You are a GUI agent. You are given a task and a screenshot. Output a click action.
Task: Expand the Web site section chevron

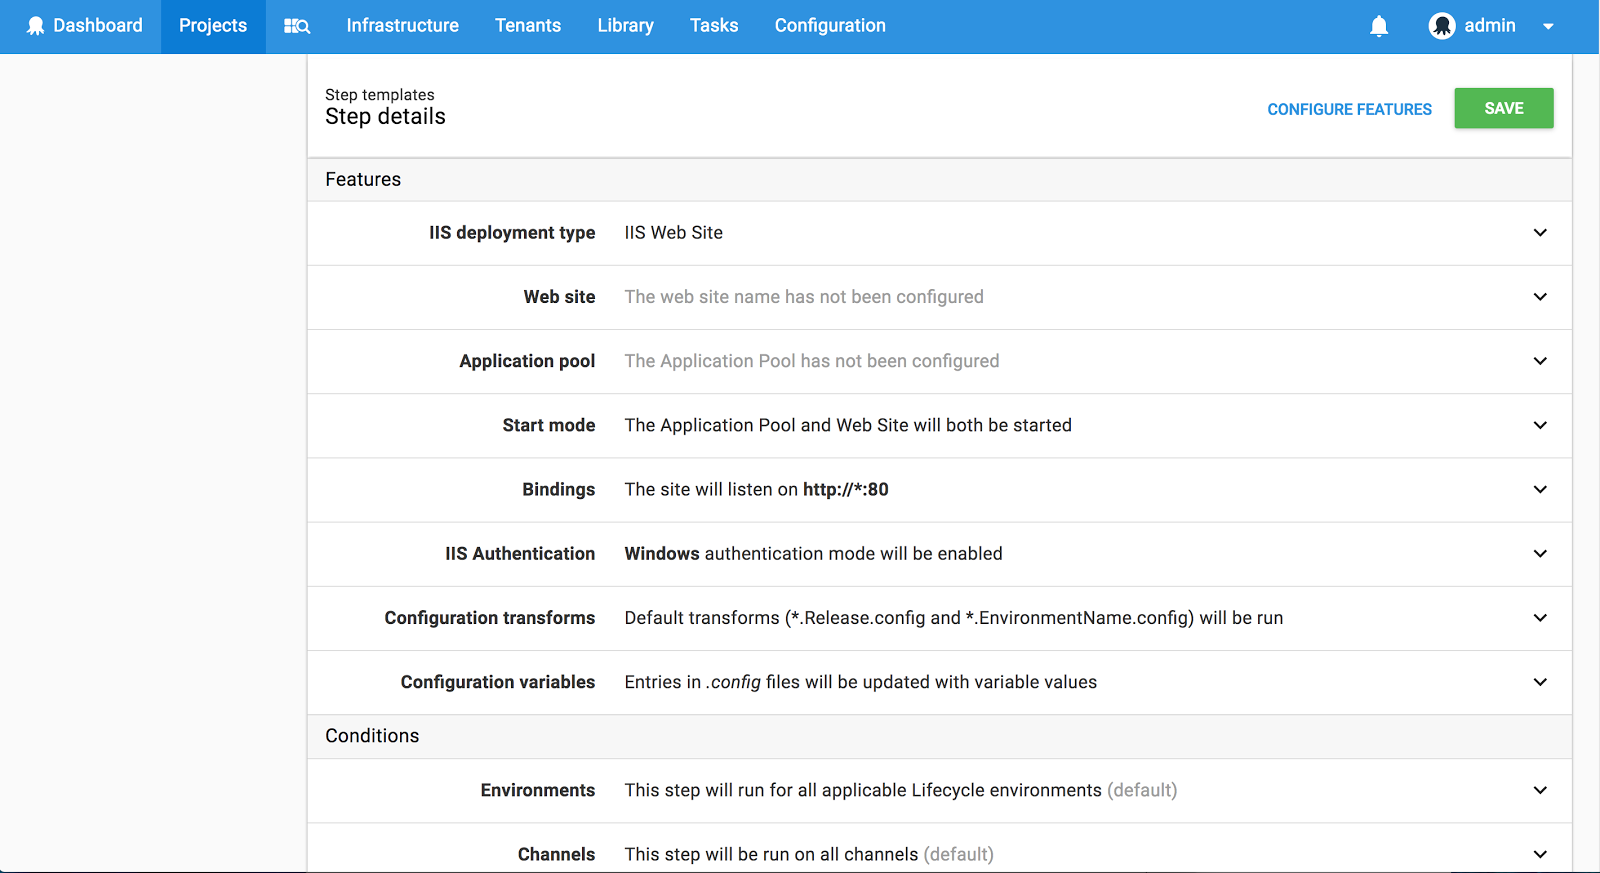pyautogui.click(x=1540, y=297)
